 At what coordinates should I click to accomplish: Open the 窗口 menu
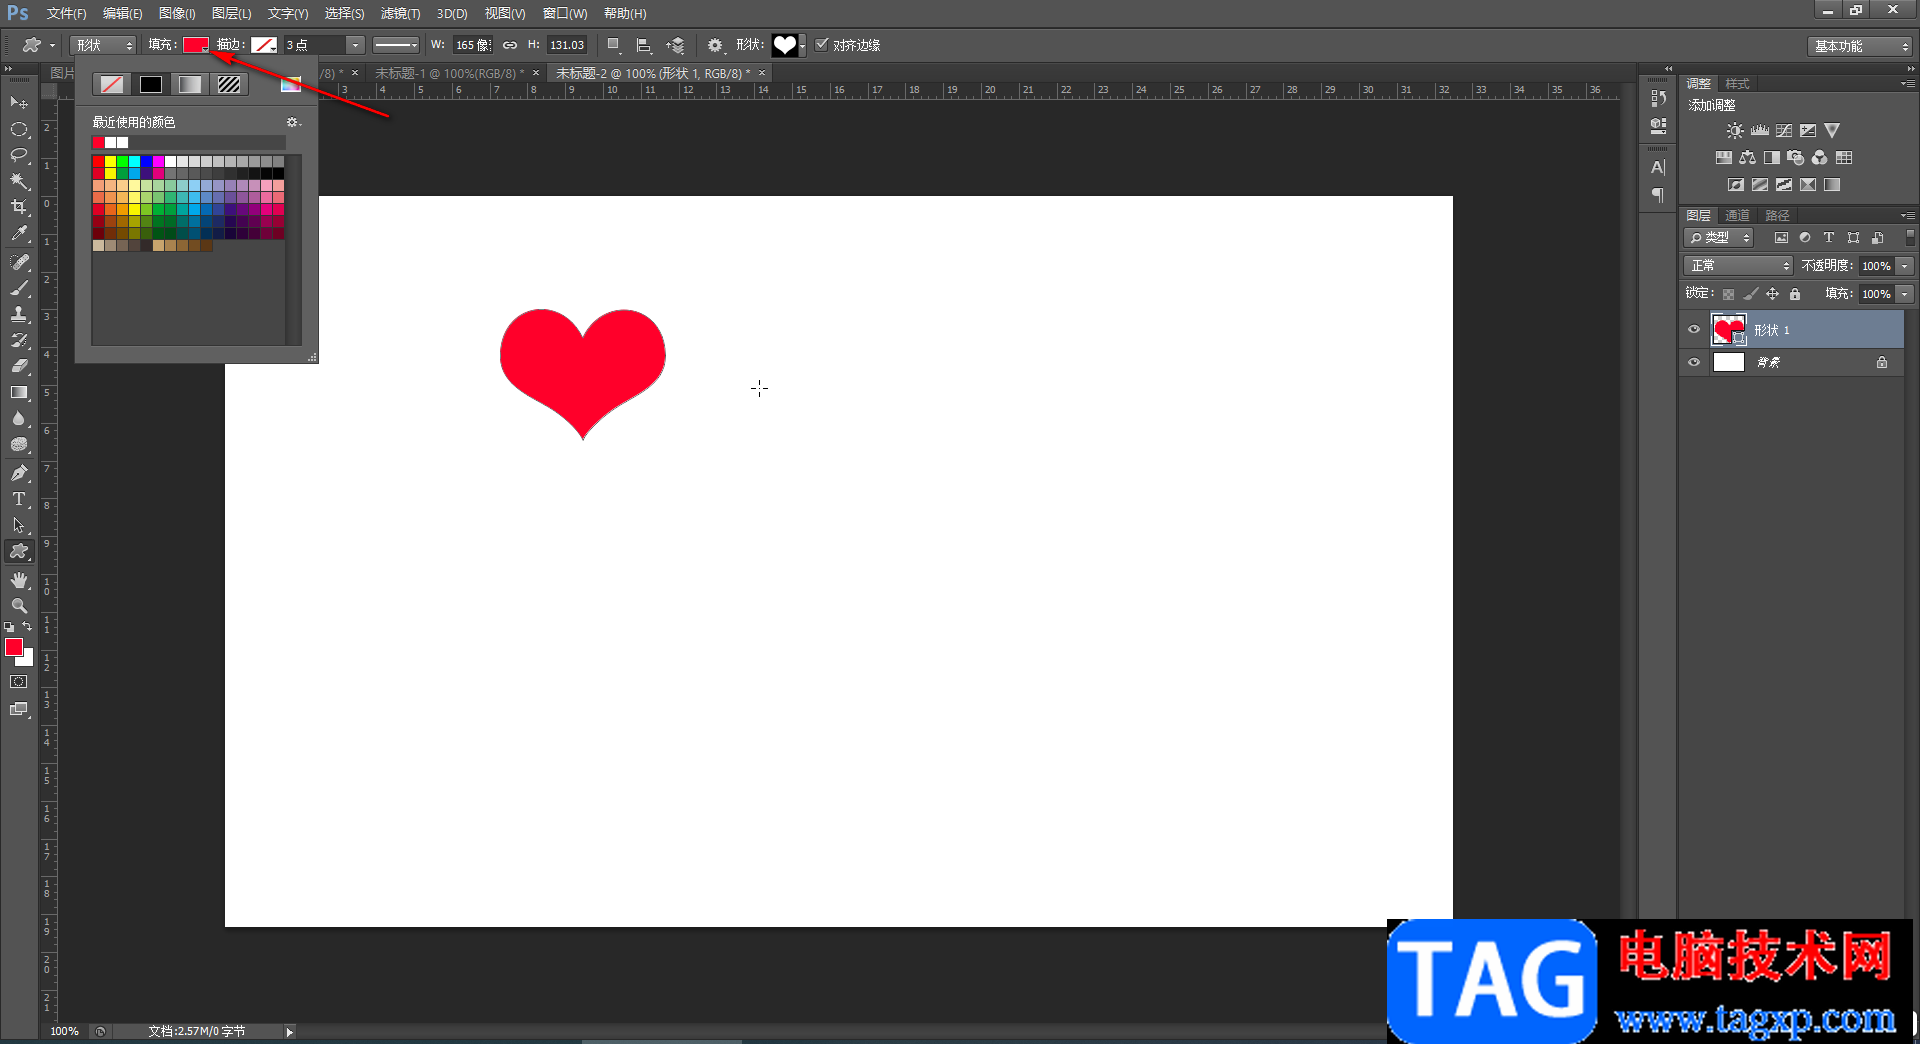565,14
